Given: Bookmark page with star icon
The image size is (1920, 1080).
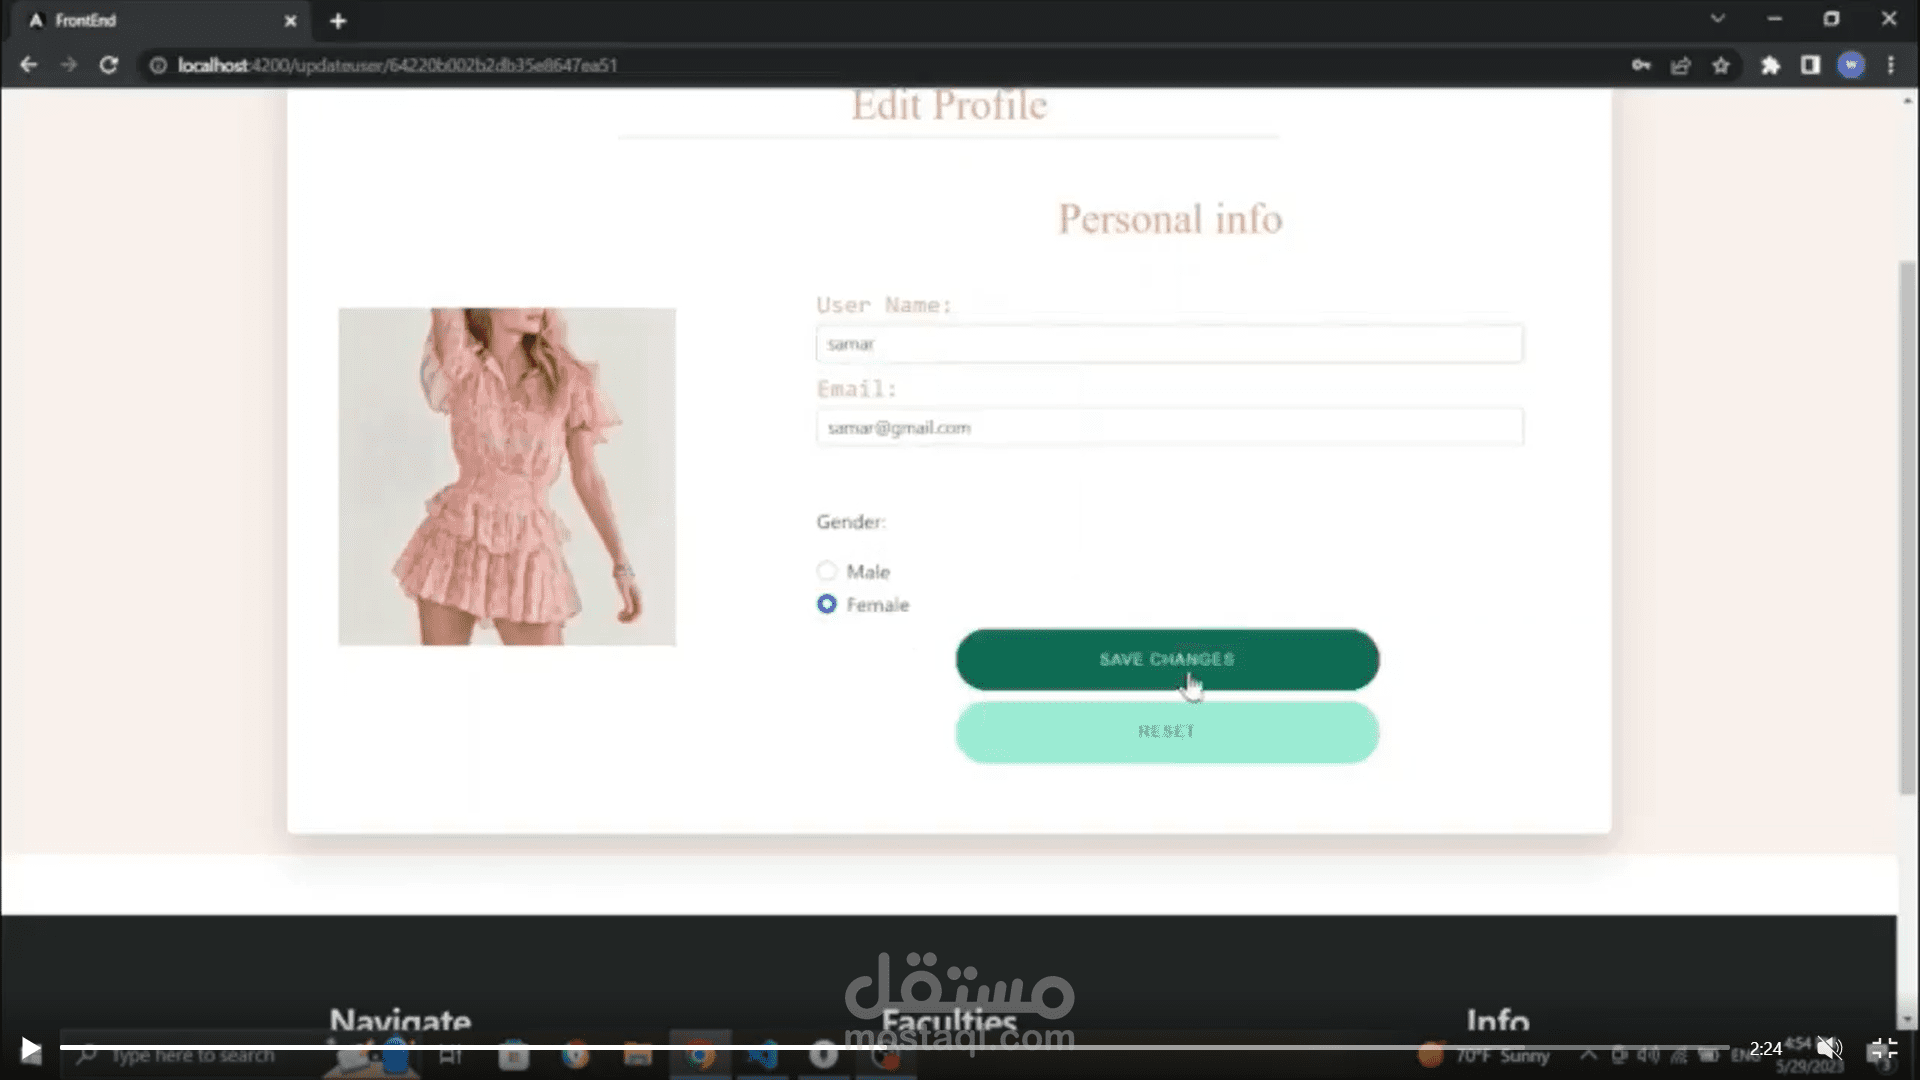Looking at the screenshot, I should tap(1721, 66).
